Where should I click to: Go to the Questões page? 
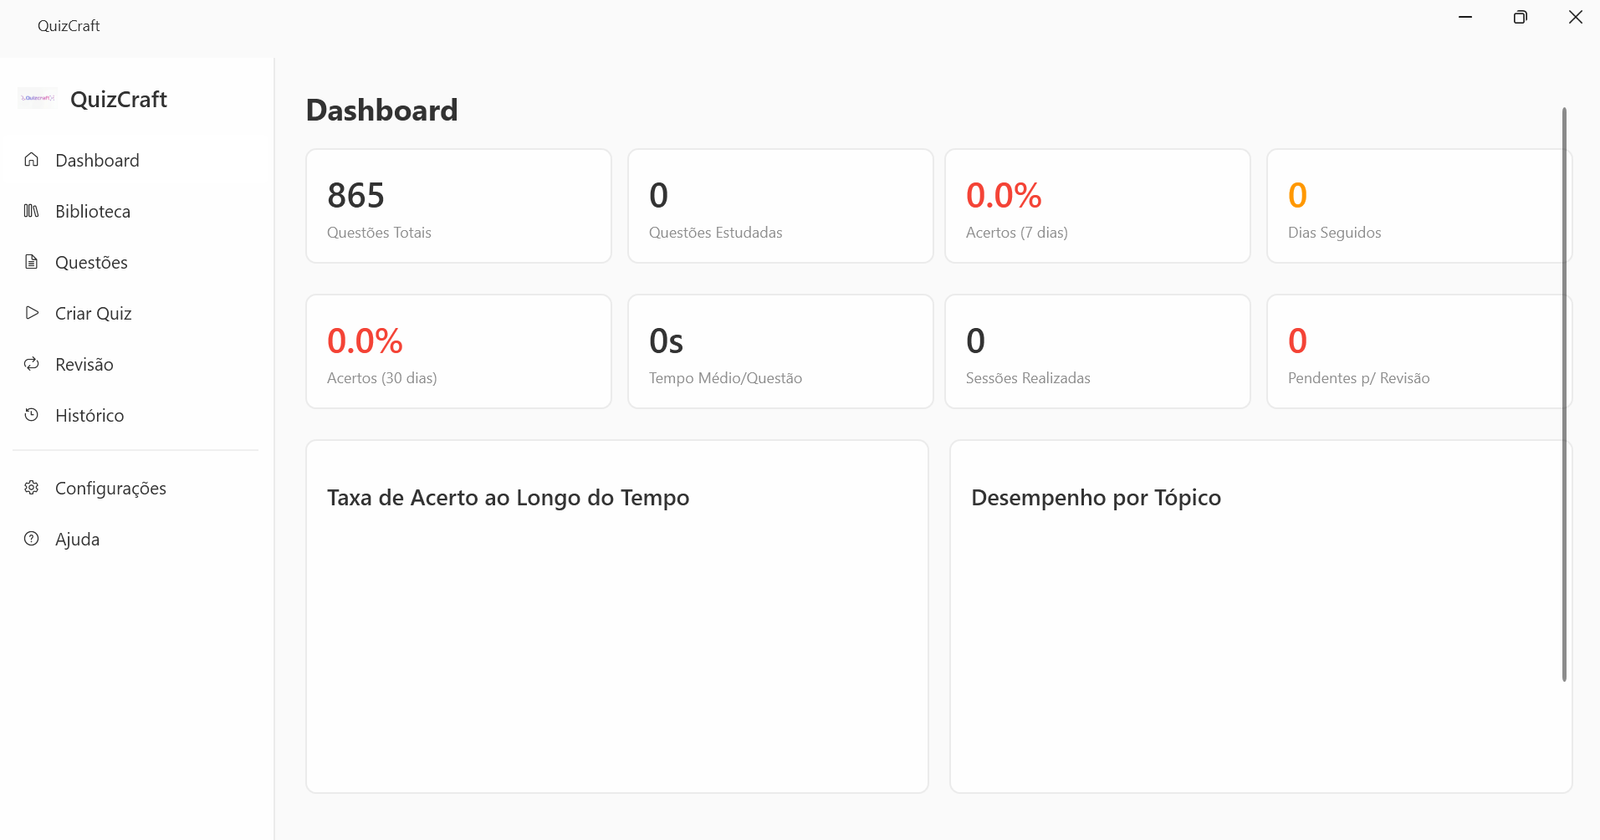(91, 262)
